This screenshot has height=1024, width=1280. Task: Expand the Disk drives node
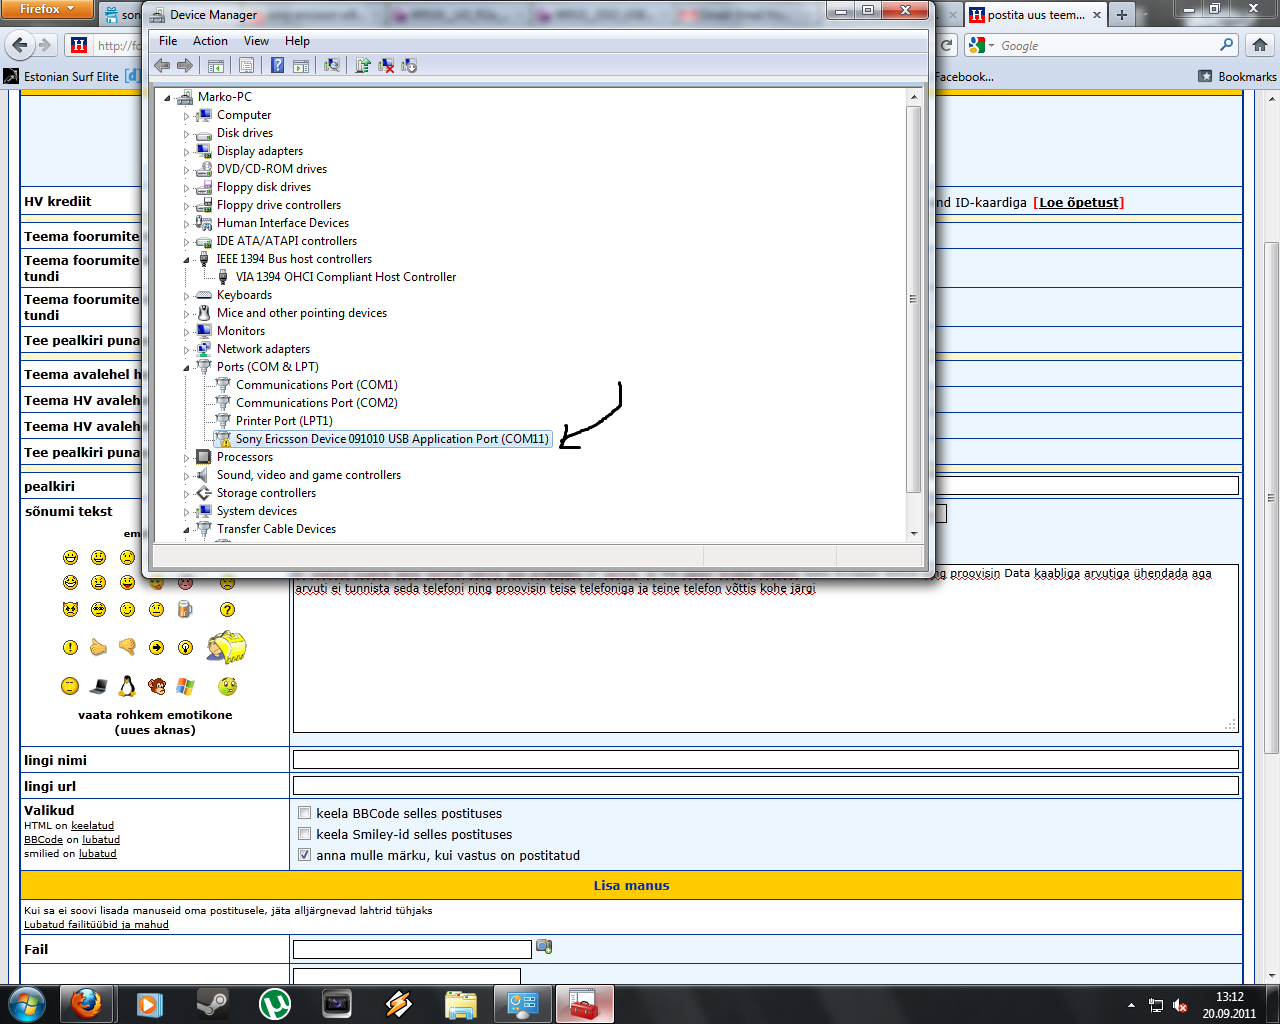(x=186, y=134)
